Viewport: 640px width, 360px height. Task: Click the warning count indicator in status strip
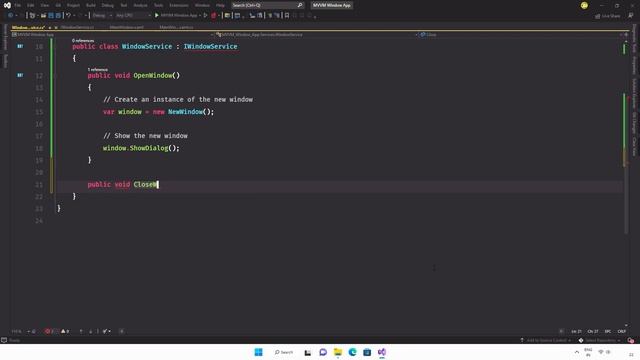tap(65, 331)
